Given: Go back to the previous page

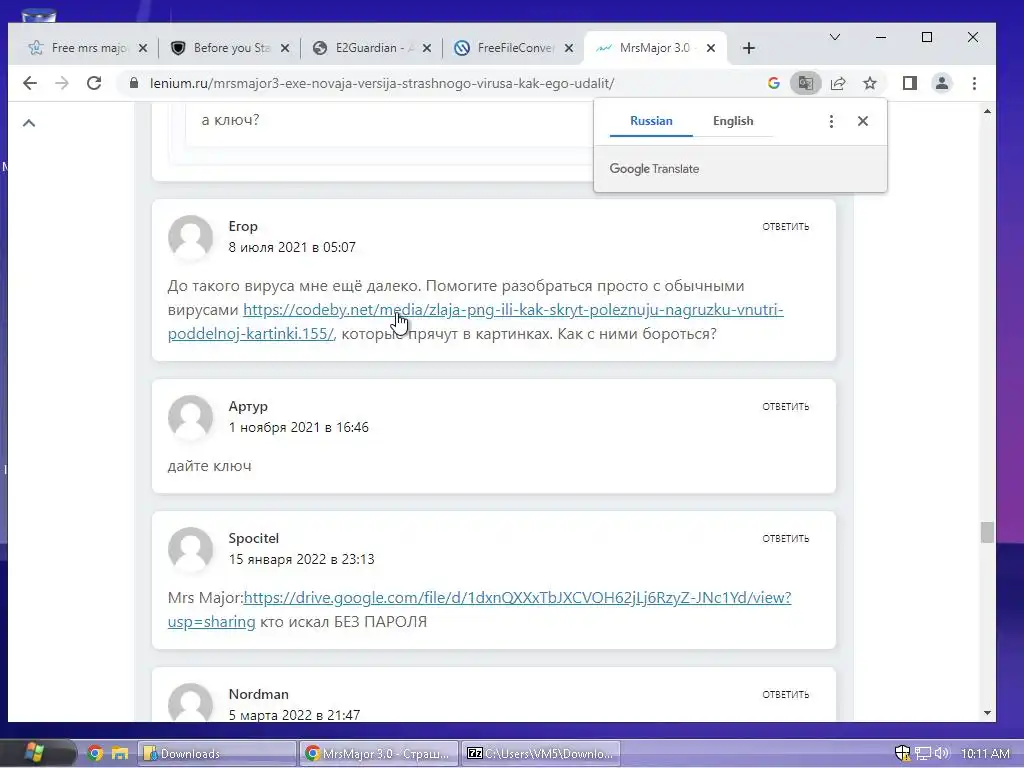Looking at the screenshot, I should click(x=29, y=83).
